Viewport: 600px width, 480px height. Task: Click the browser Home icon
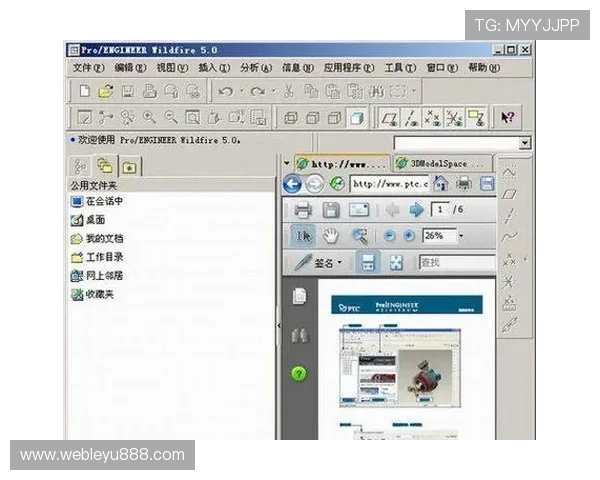click(440, 184)
